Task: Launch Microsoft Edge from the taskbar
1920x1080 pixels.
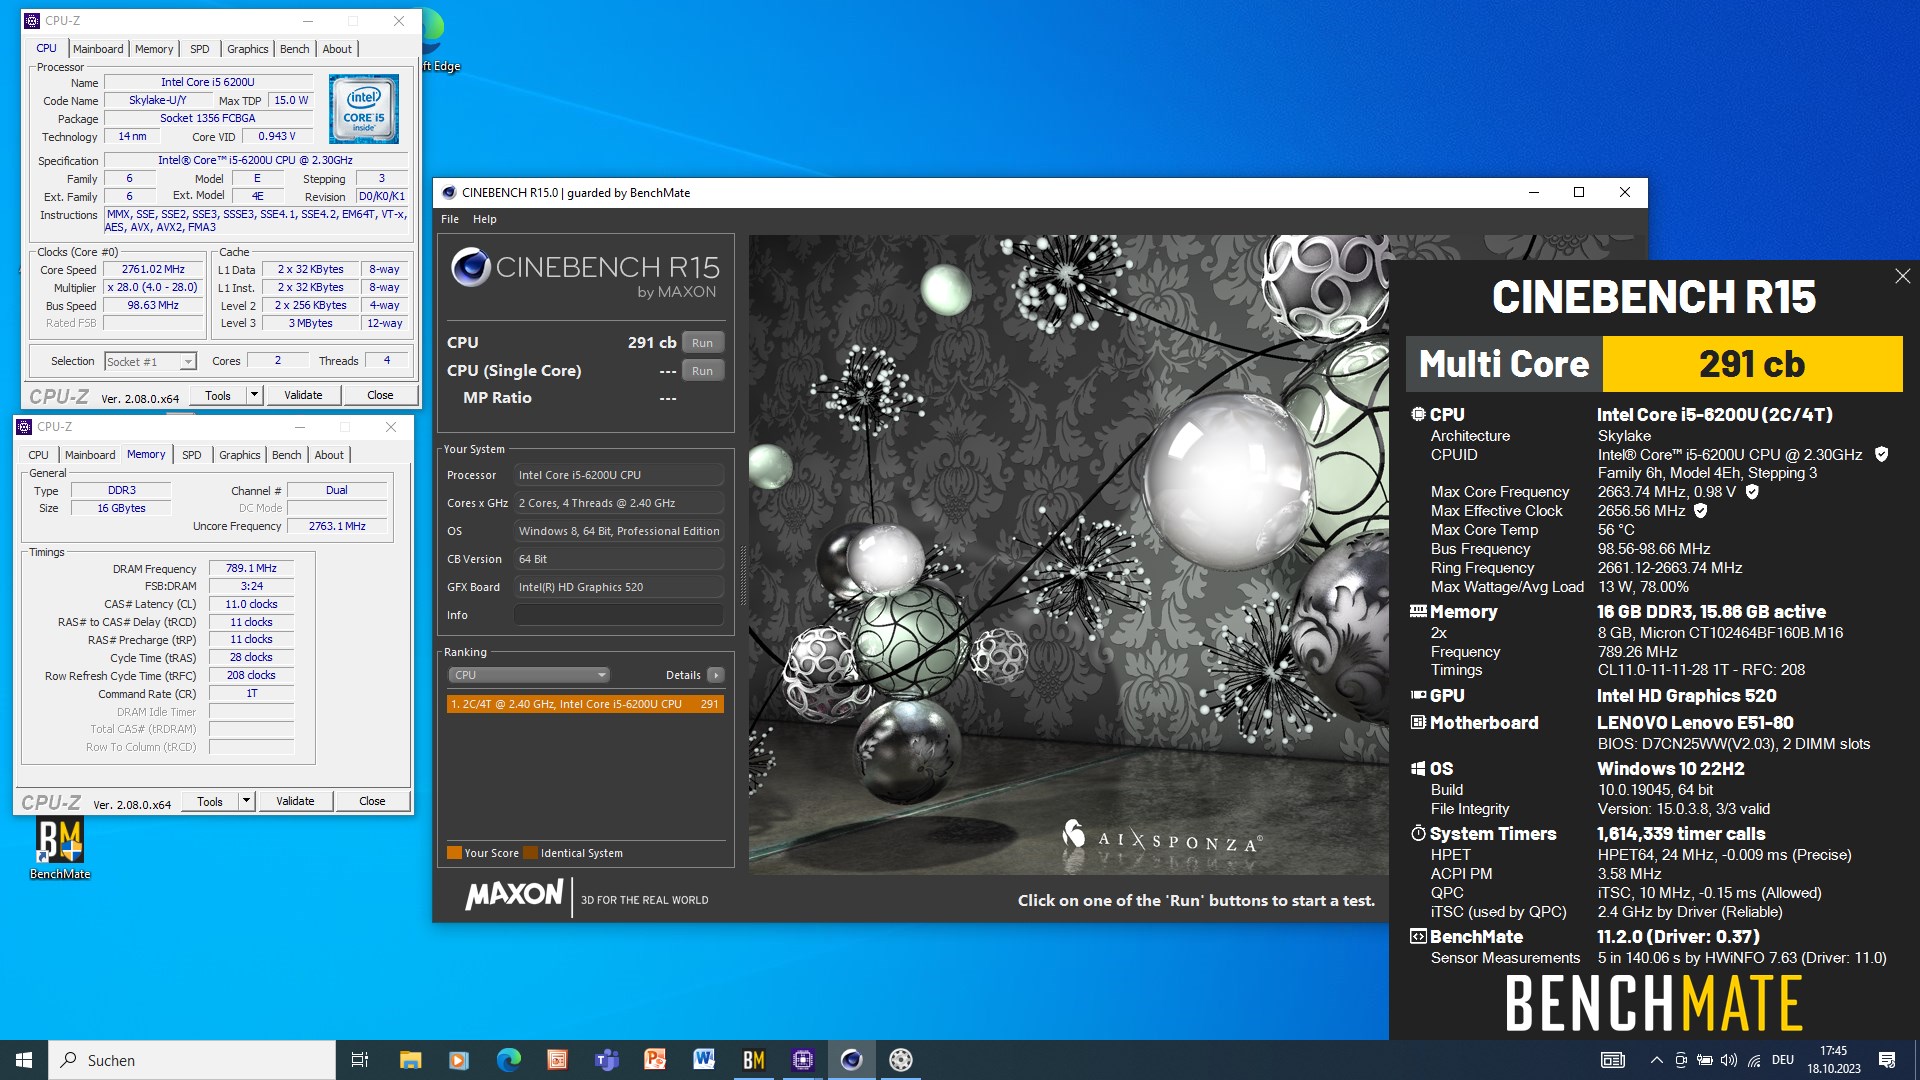Action: click(508, 1060)
